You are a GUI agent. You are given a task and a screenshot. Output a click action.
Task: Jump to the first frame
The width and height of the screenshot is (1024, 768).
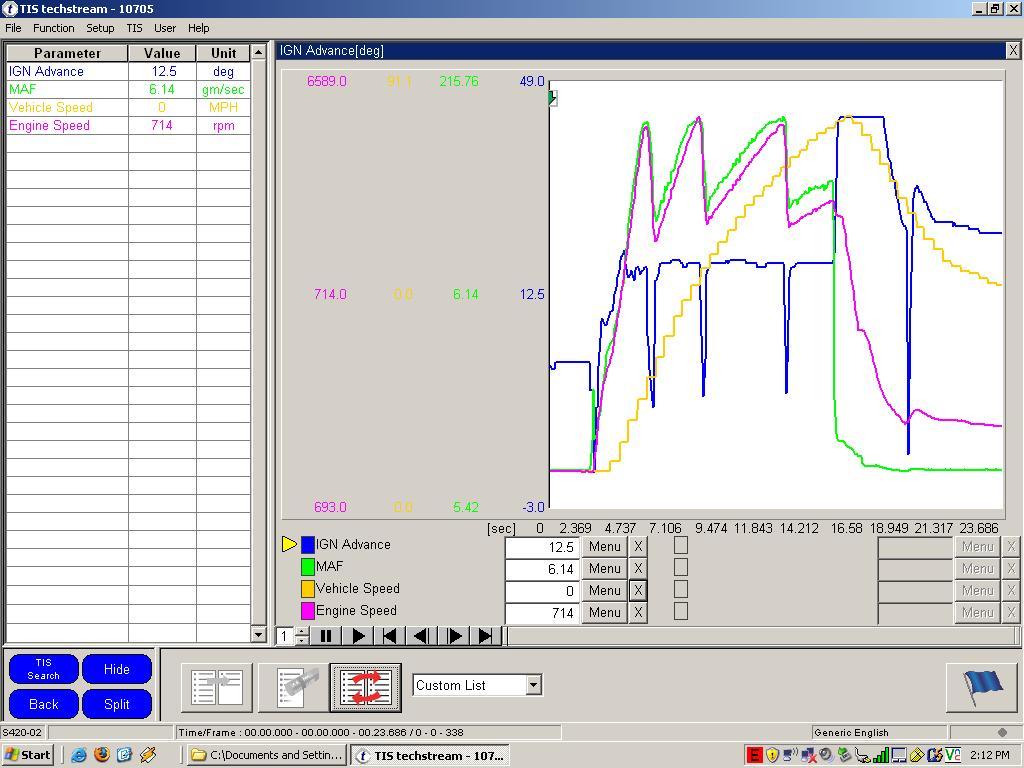point(390,636)
